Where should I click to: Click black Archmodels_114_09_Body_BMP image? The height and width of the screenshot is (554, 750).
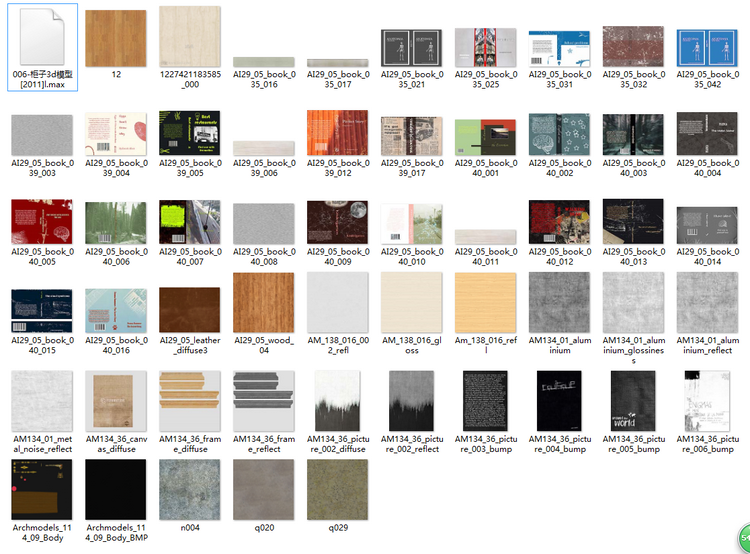(116, 489)
